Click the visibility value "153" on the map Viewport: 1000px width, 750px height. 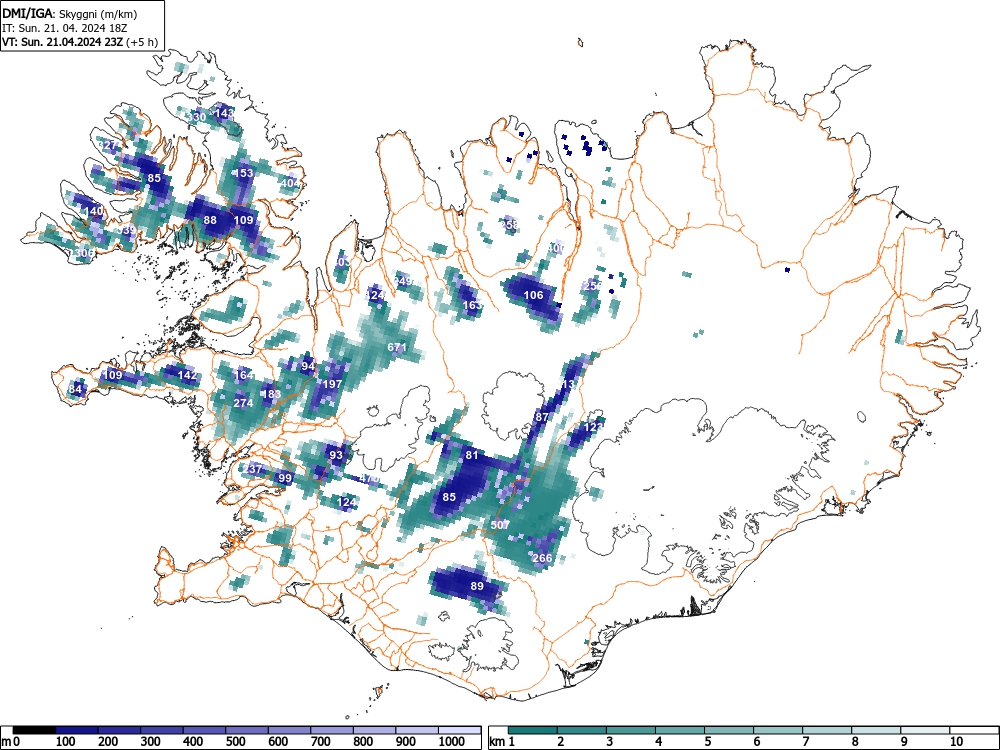[244, 173]
